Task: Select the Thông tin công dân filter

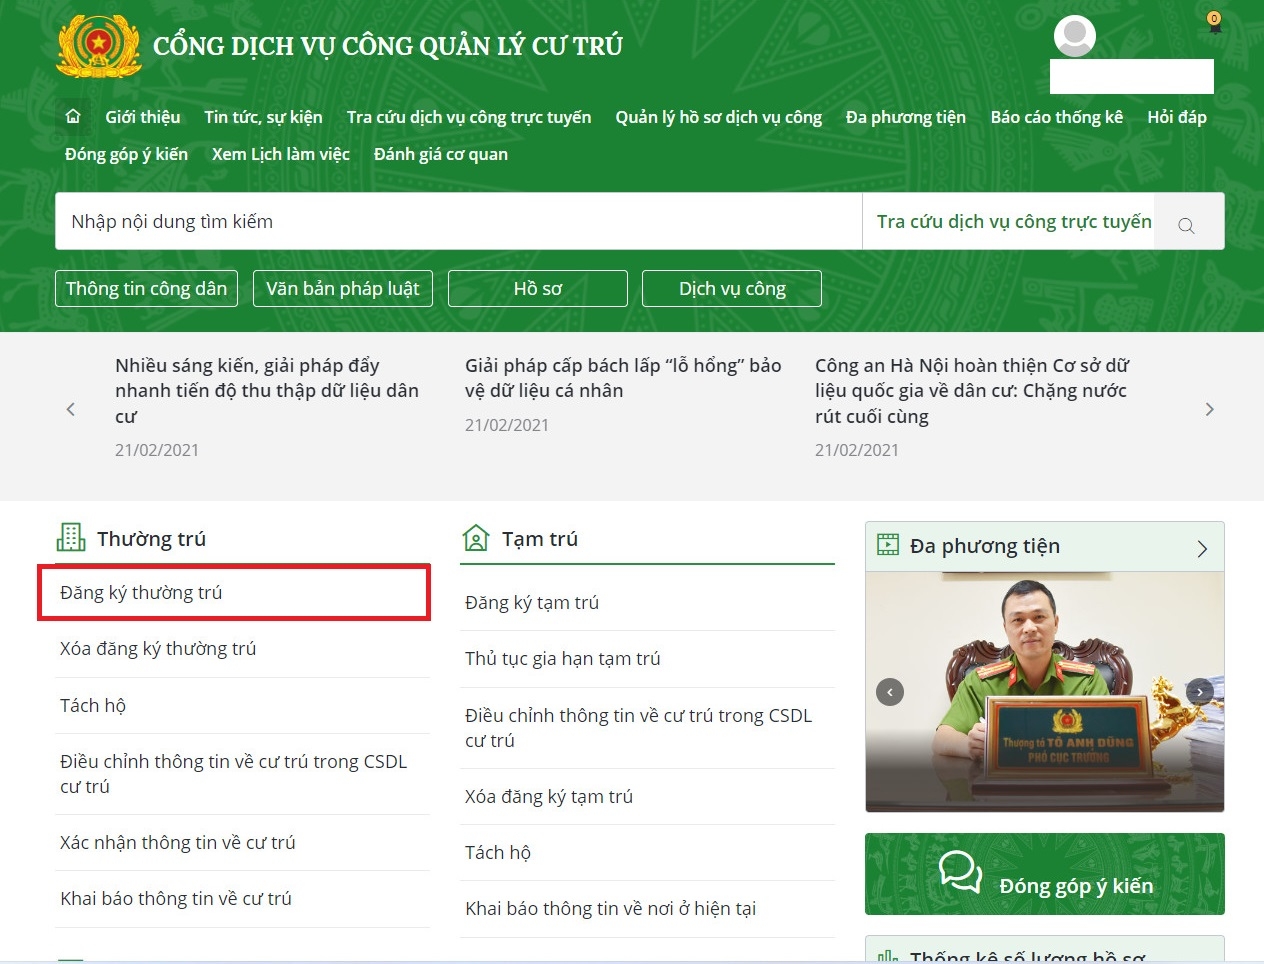Action: pyautogui.click(x=146, y=288)
